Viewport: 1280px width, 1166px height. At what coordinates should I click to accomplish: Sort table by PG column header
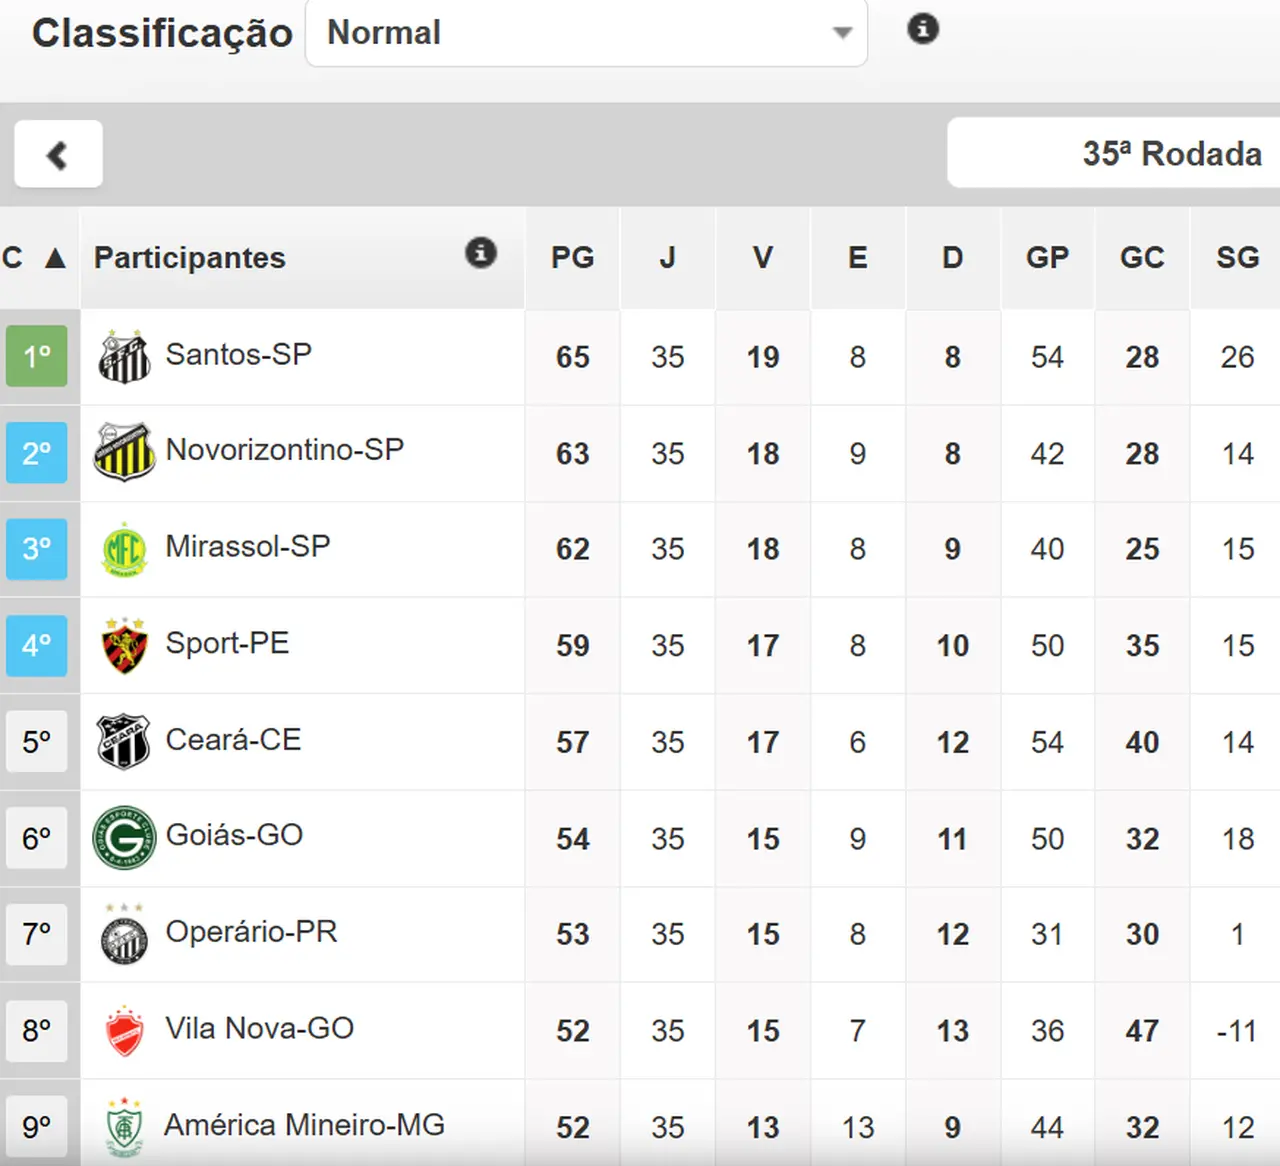tap(572, 258)
